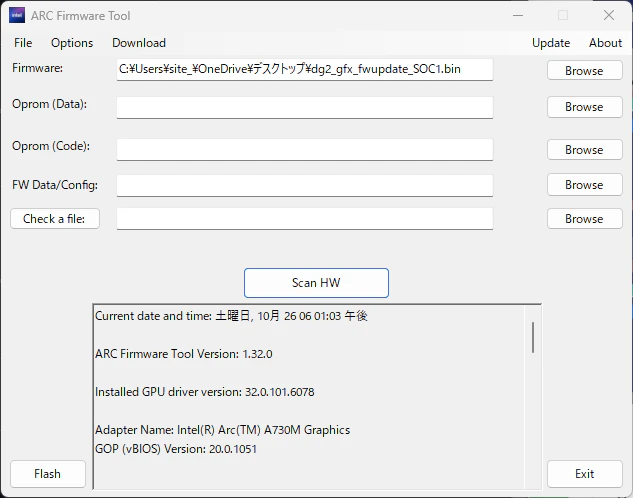Click the ARC Firmware Tool Version line
The width and height of the screenshot is (633, 498).
pos(184,354)
